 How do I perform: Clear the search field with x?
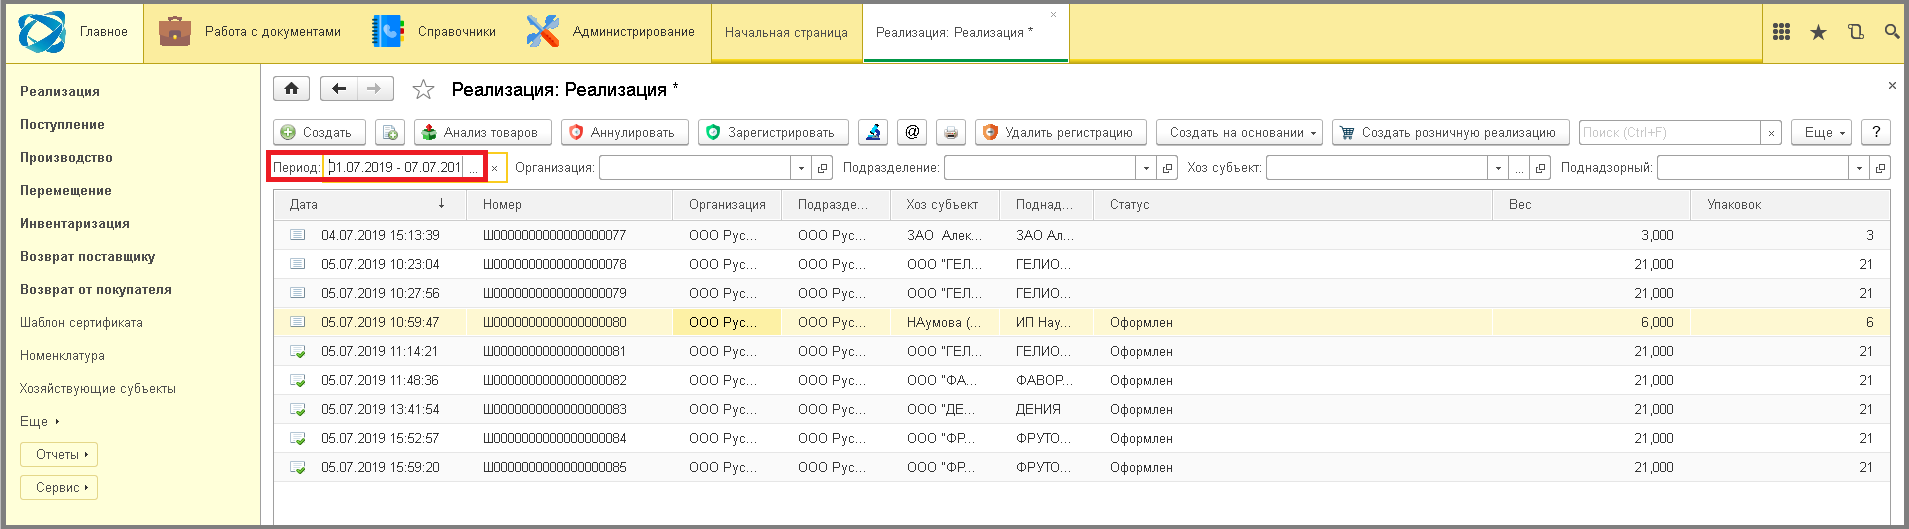coord(1771,132)
